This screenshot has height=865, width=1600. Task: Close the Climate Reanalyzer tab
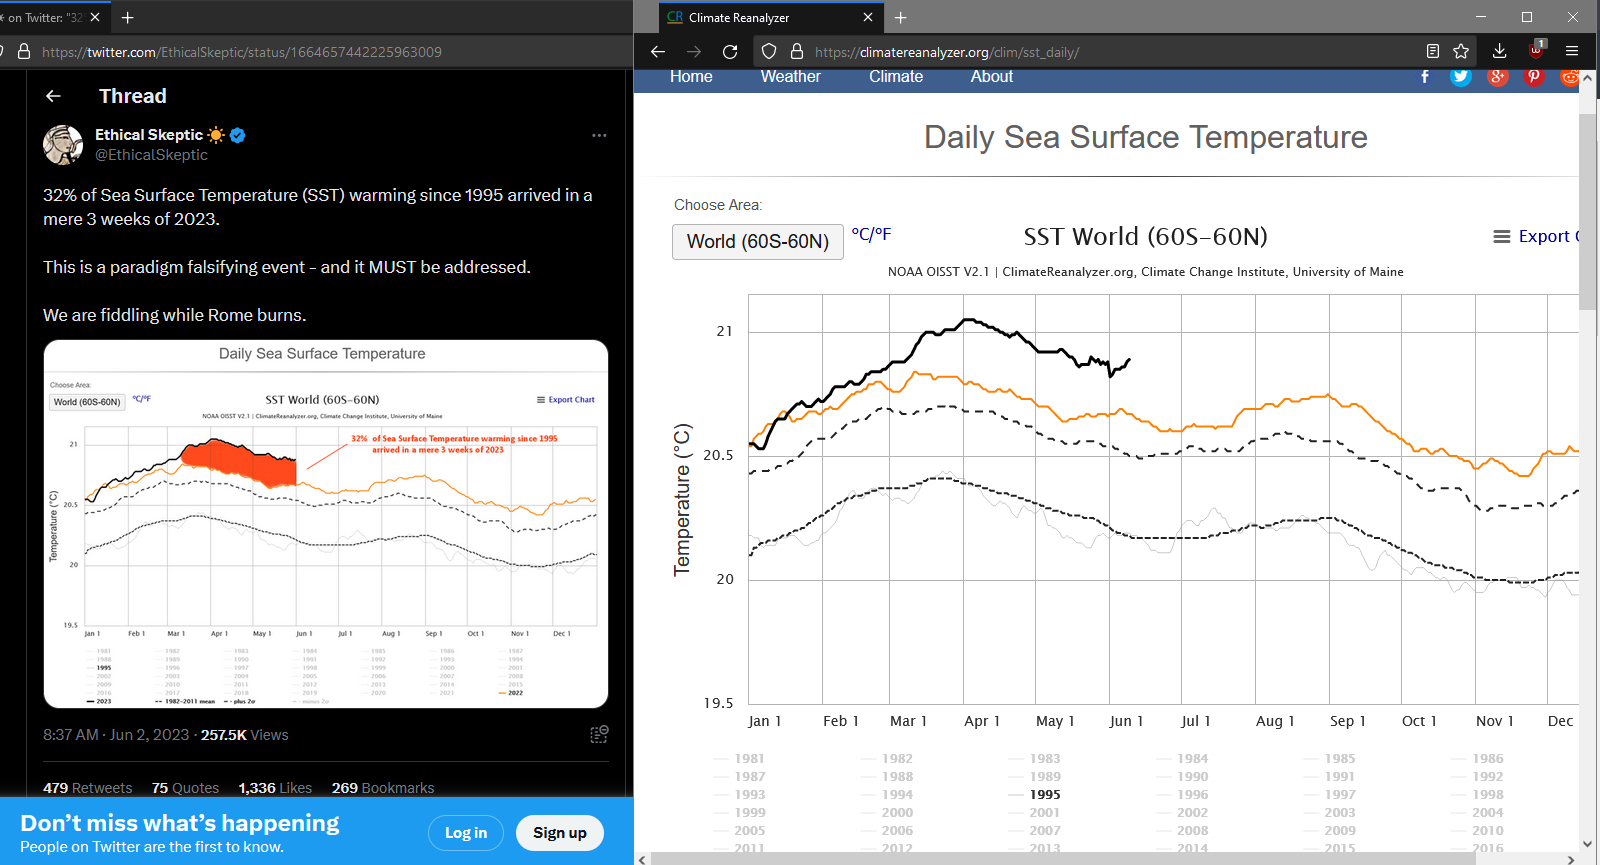(x=867, y=17)
